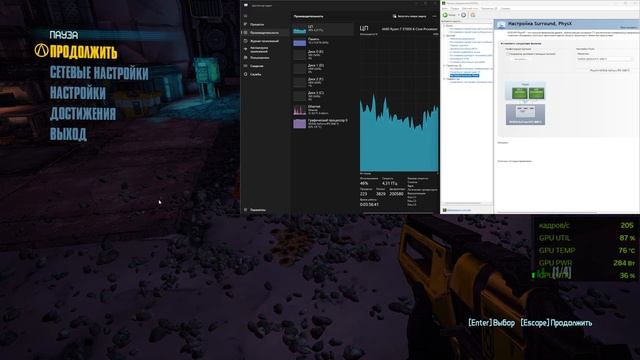
Task: Open Справка menu in NVIDIA panel
Action: click(505, 9)
